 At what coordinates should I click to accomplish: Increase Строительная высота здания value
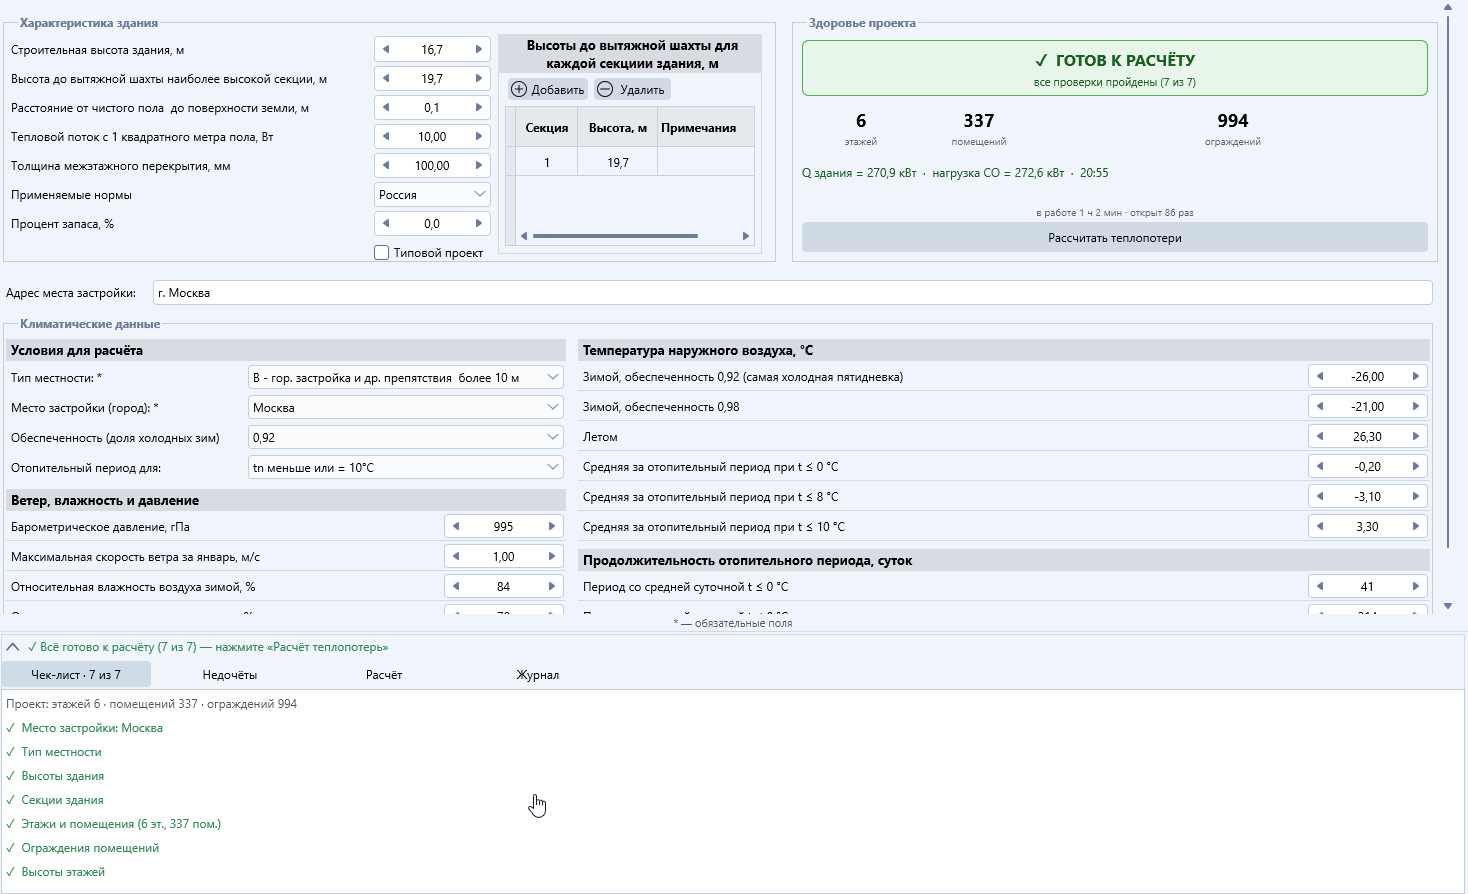coord(479,49)
